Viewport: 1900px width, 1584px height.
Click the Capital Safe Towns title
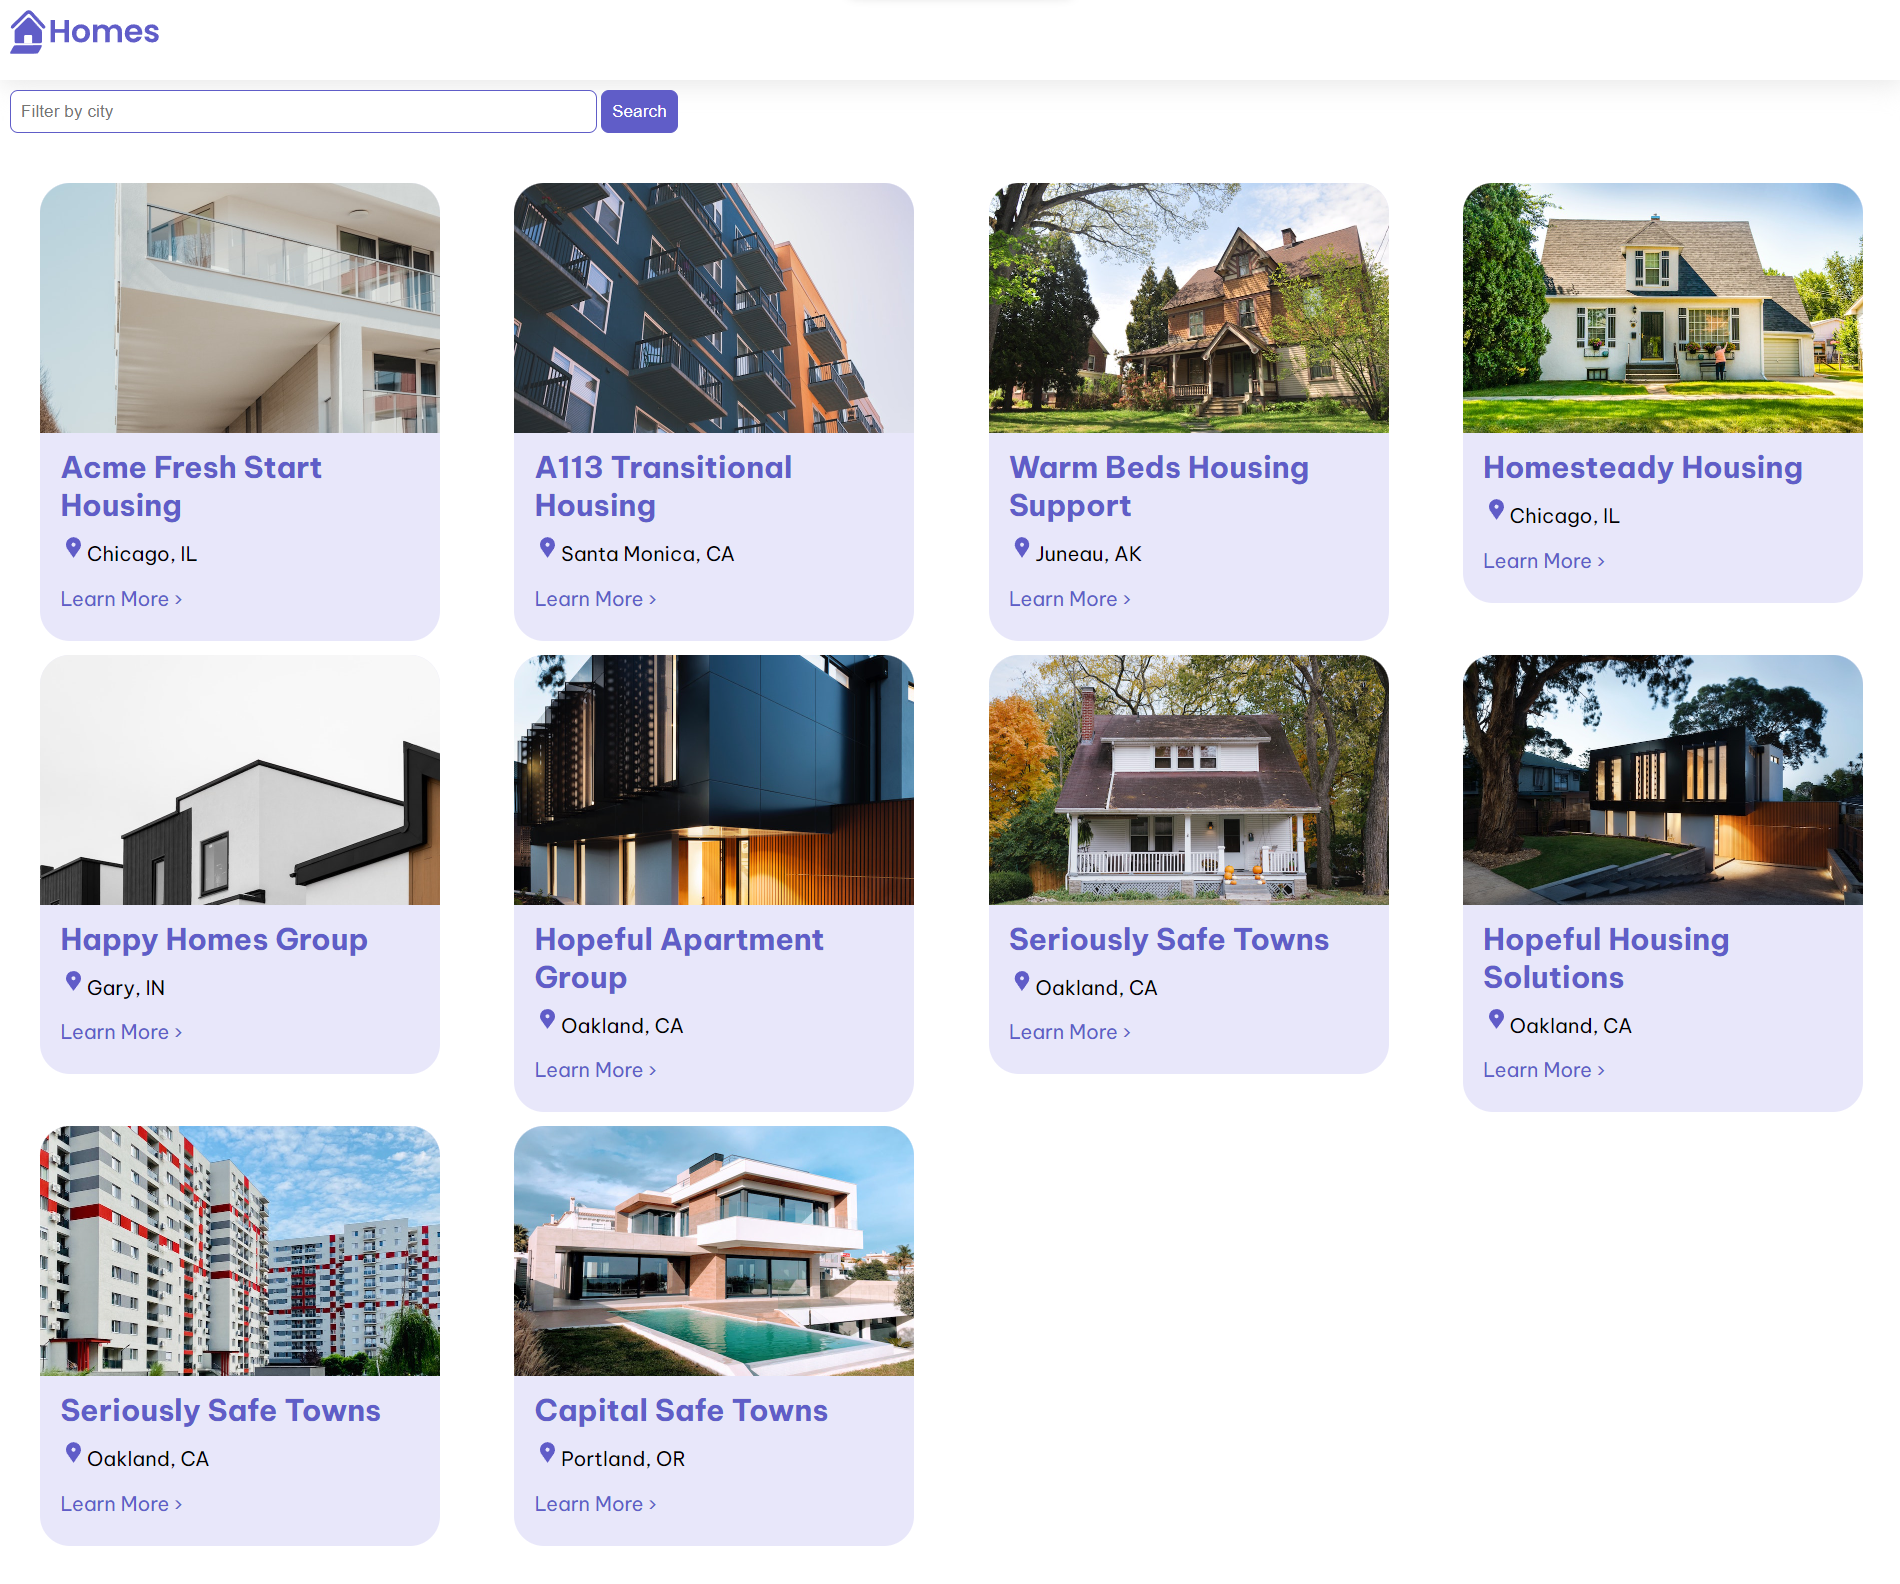[x=681, y=1410]
